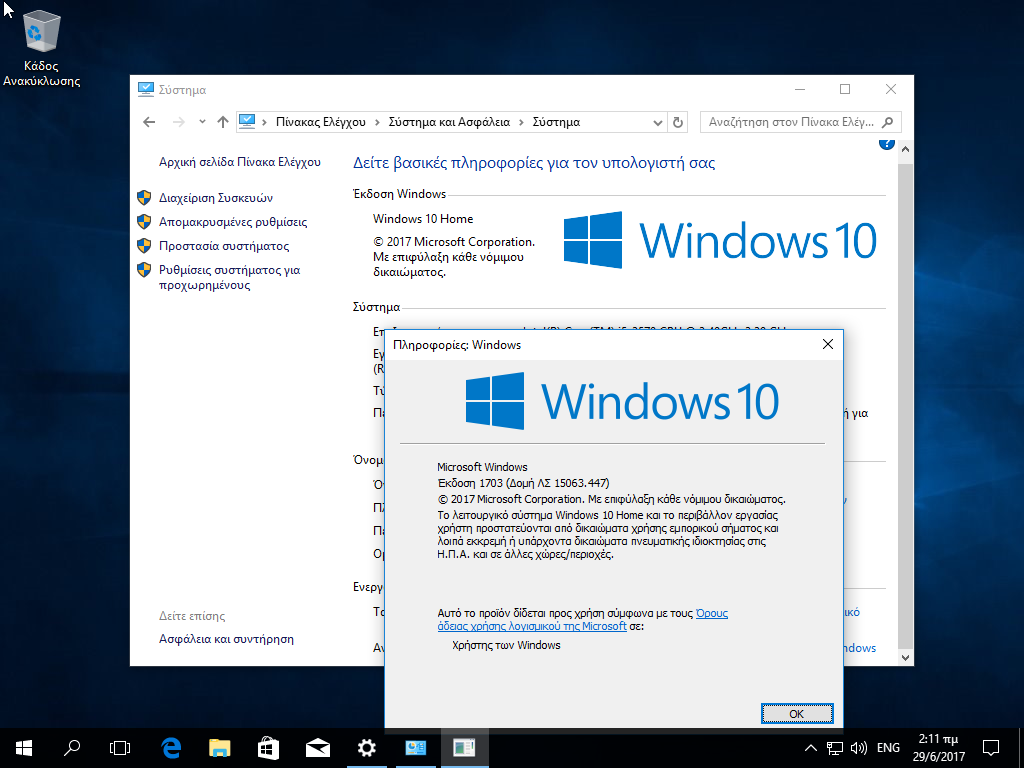The height and width of the screenshot is (768, 1024).
Task: Go back using the System window's back arrow
Action: point(149,122)
